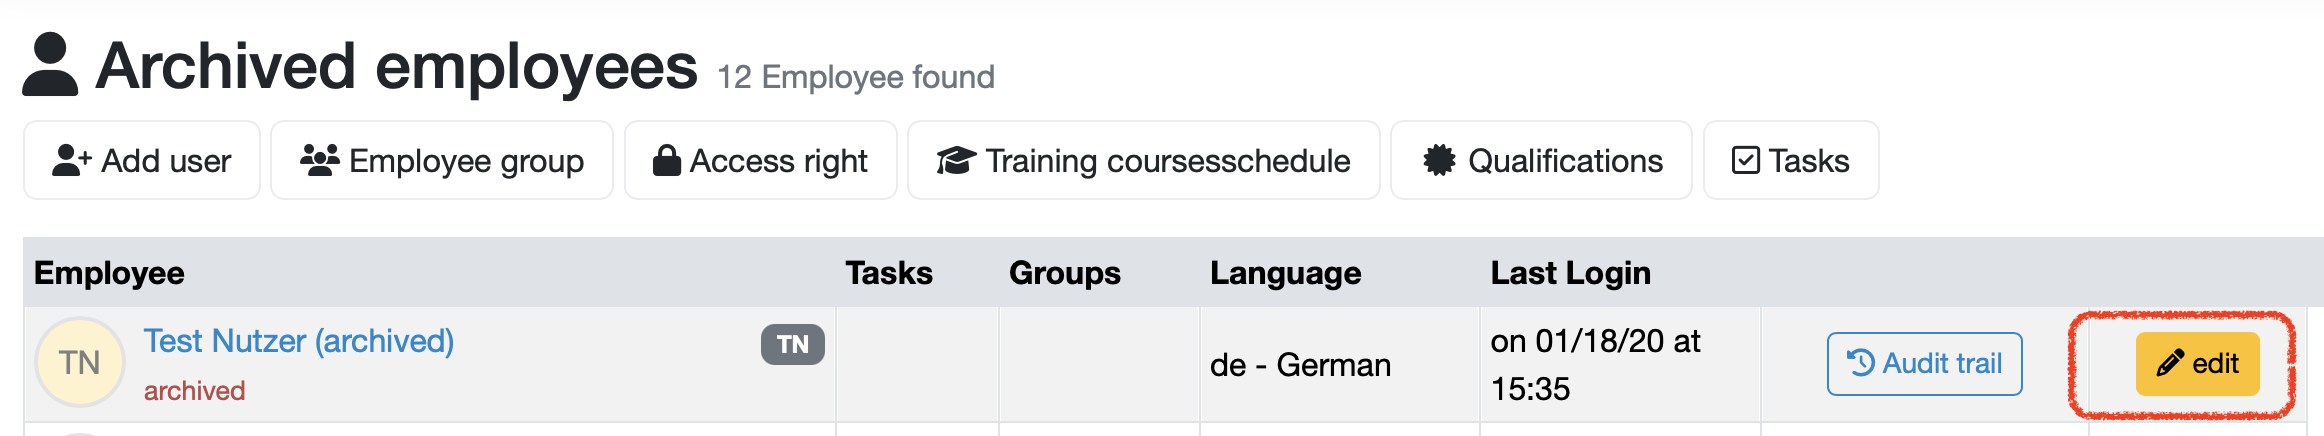Go to the Qualifications section
2324x436 pixels.
coord(1541,161)
